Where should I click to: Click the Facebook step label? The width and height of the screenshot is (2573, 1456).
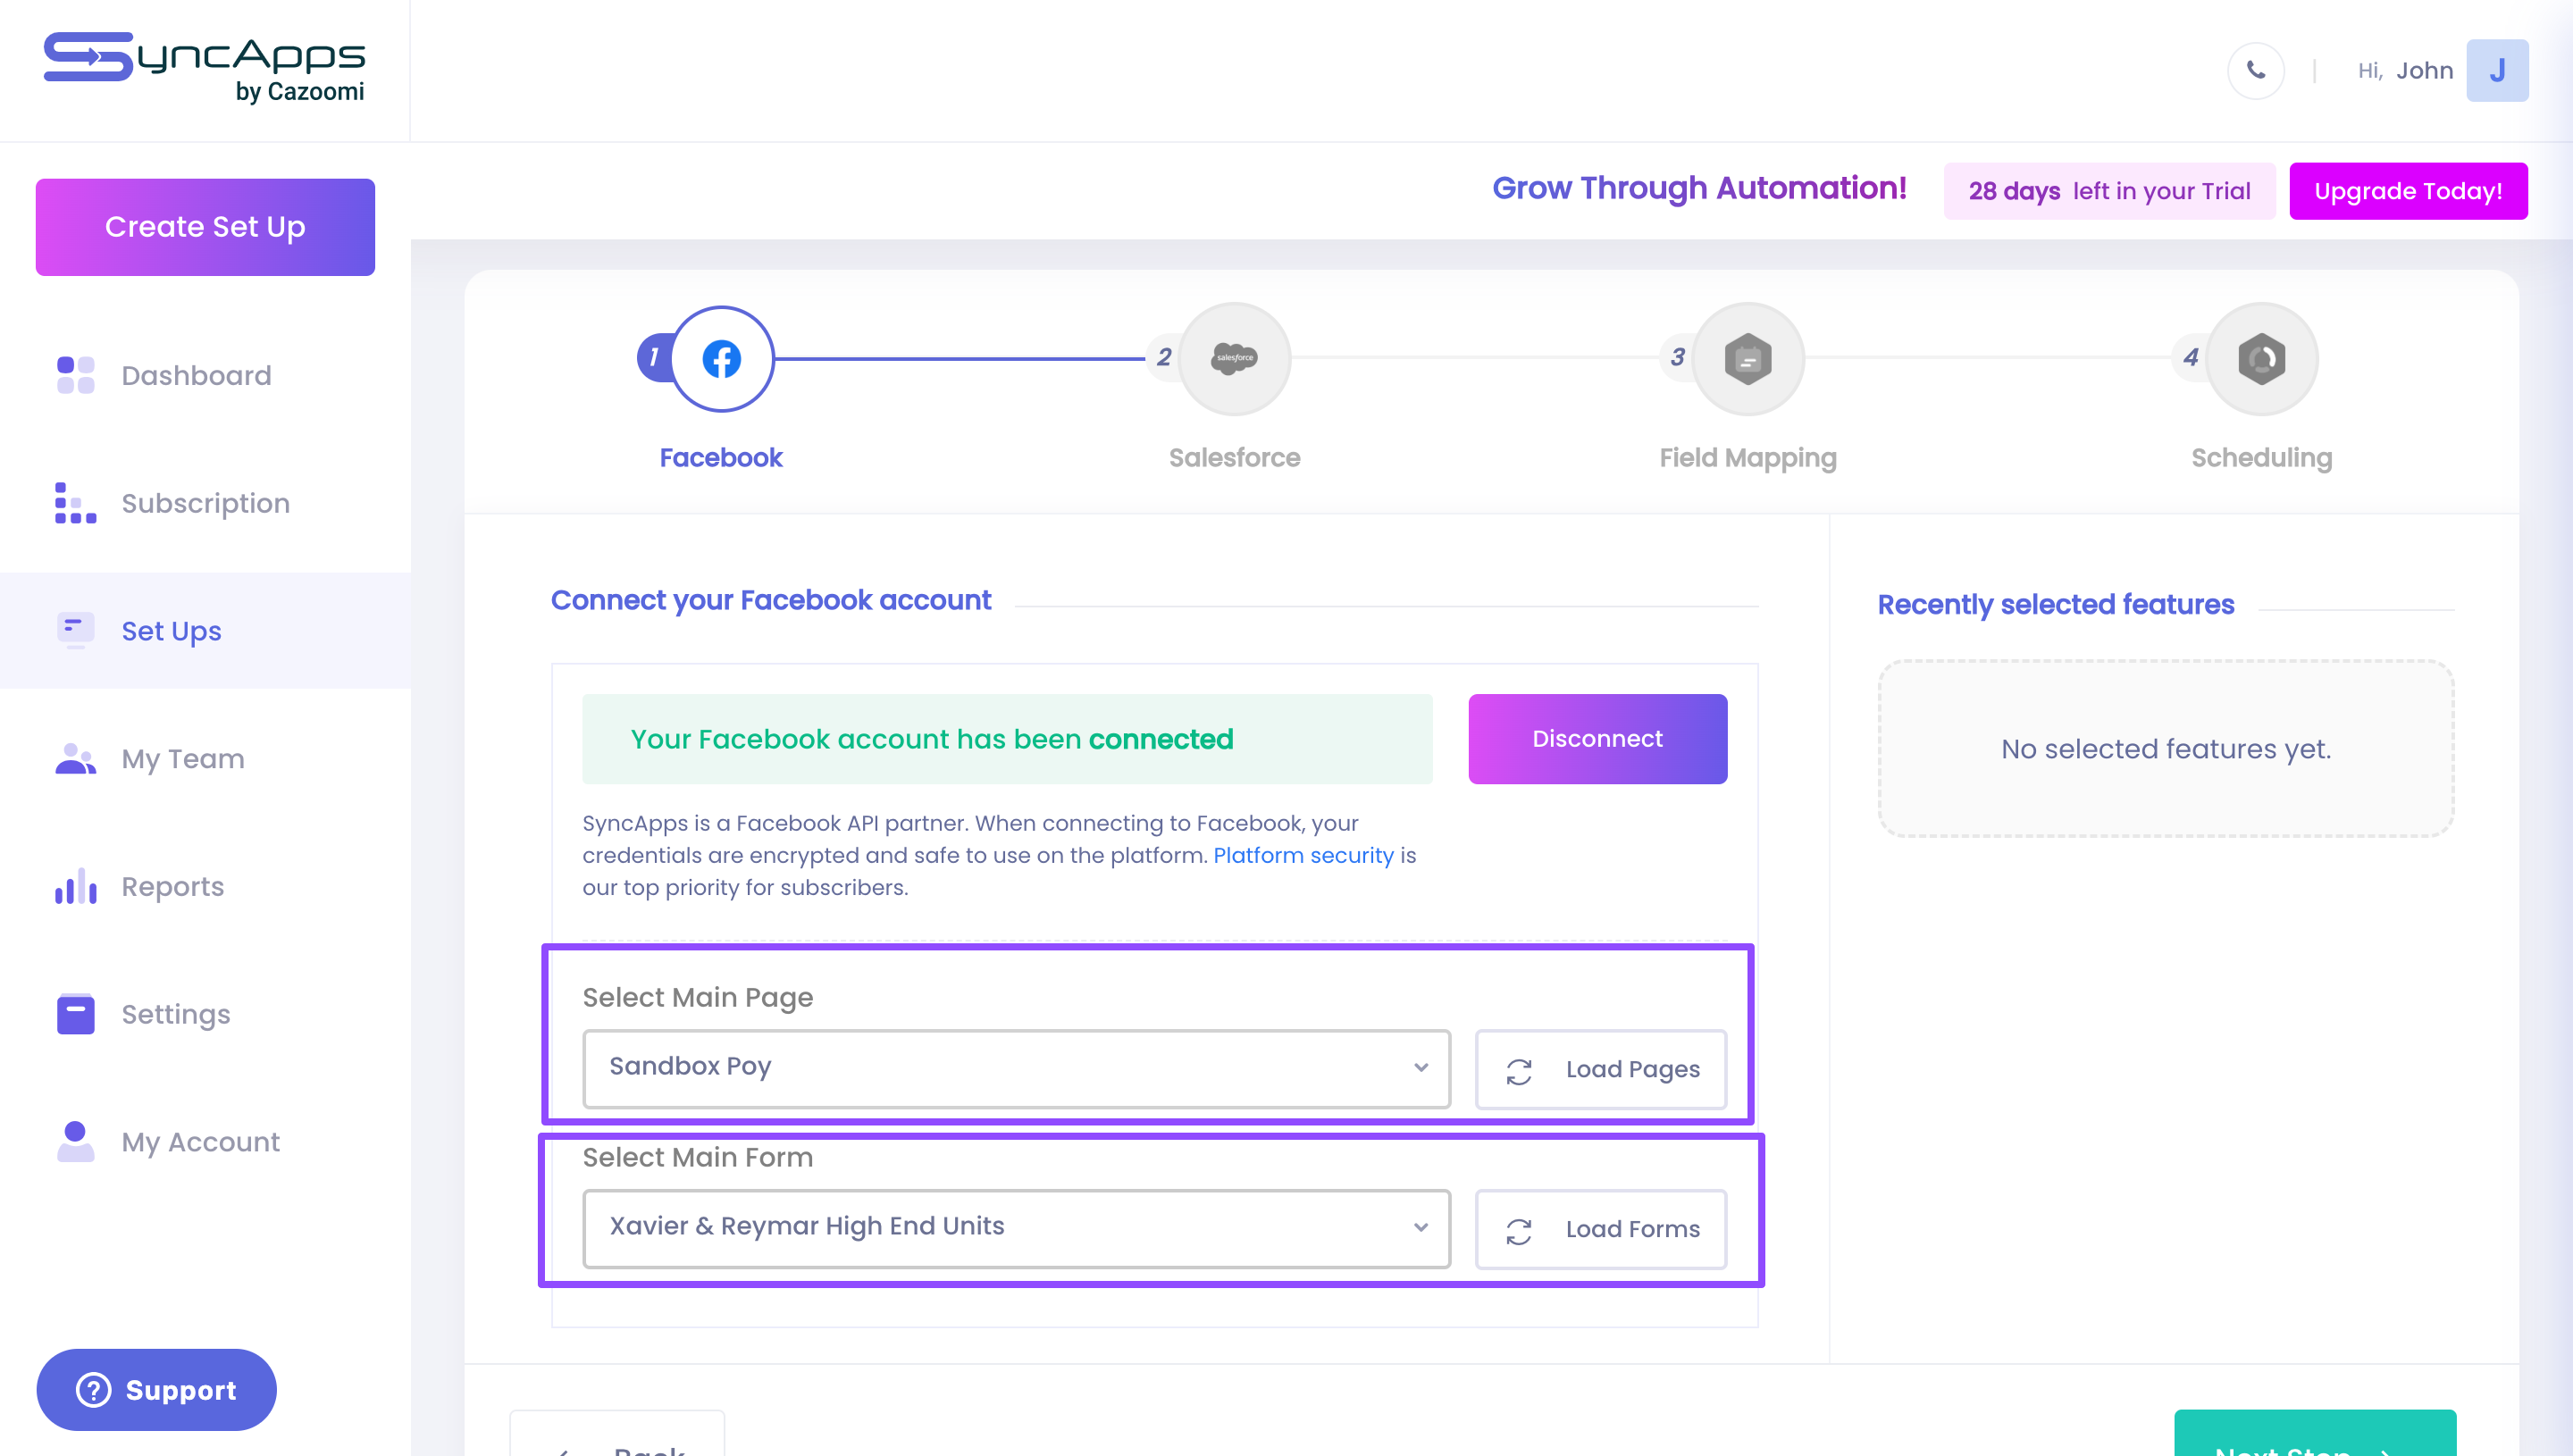pos(721,457)
